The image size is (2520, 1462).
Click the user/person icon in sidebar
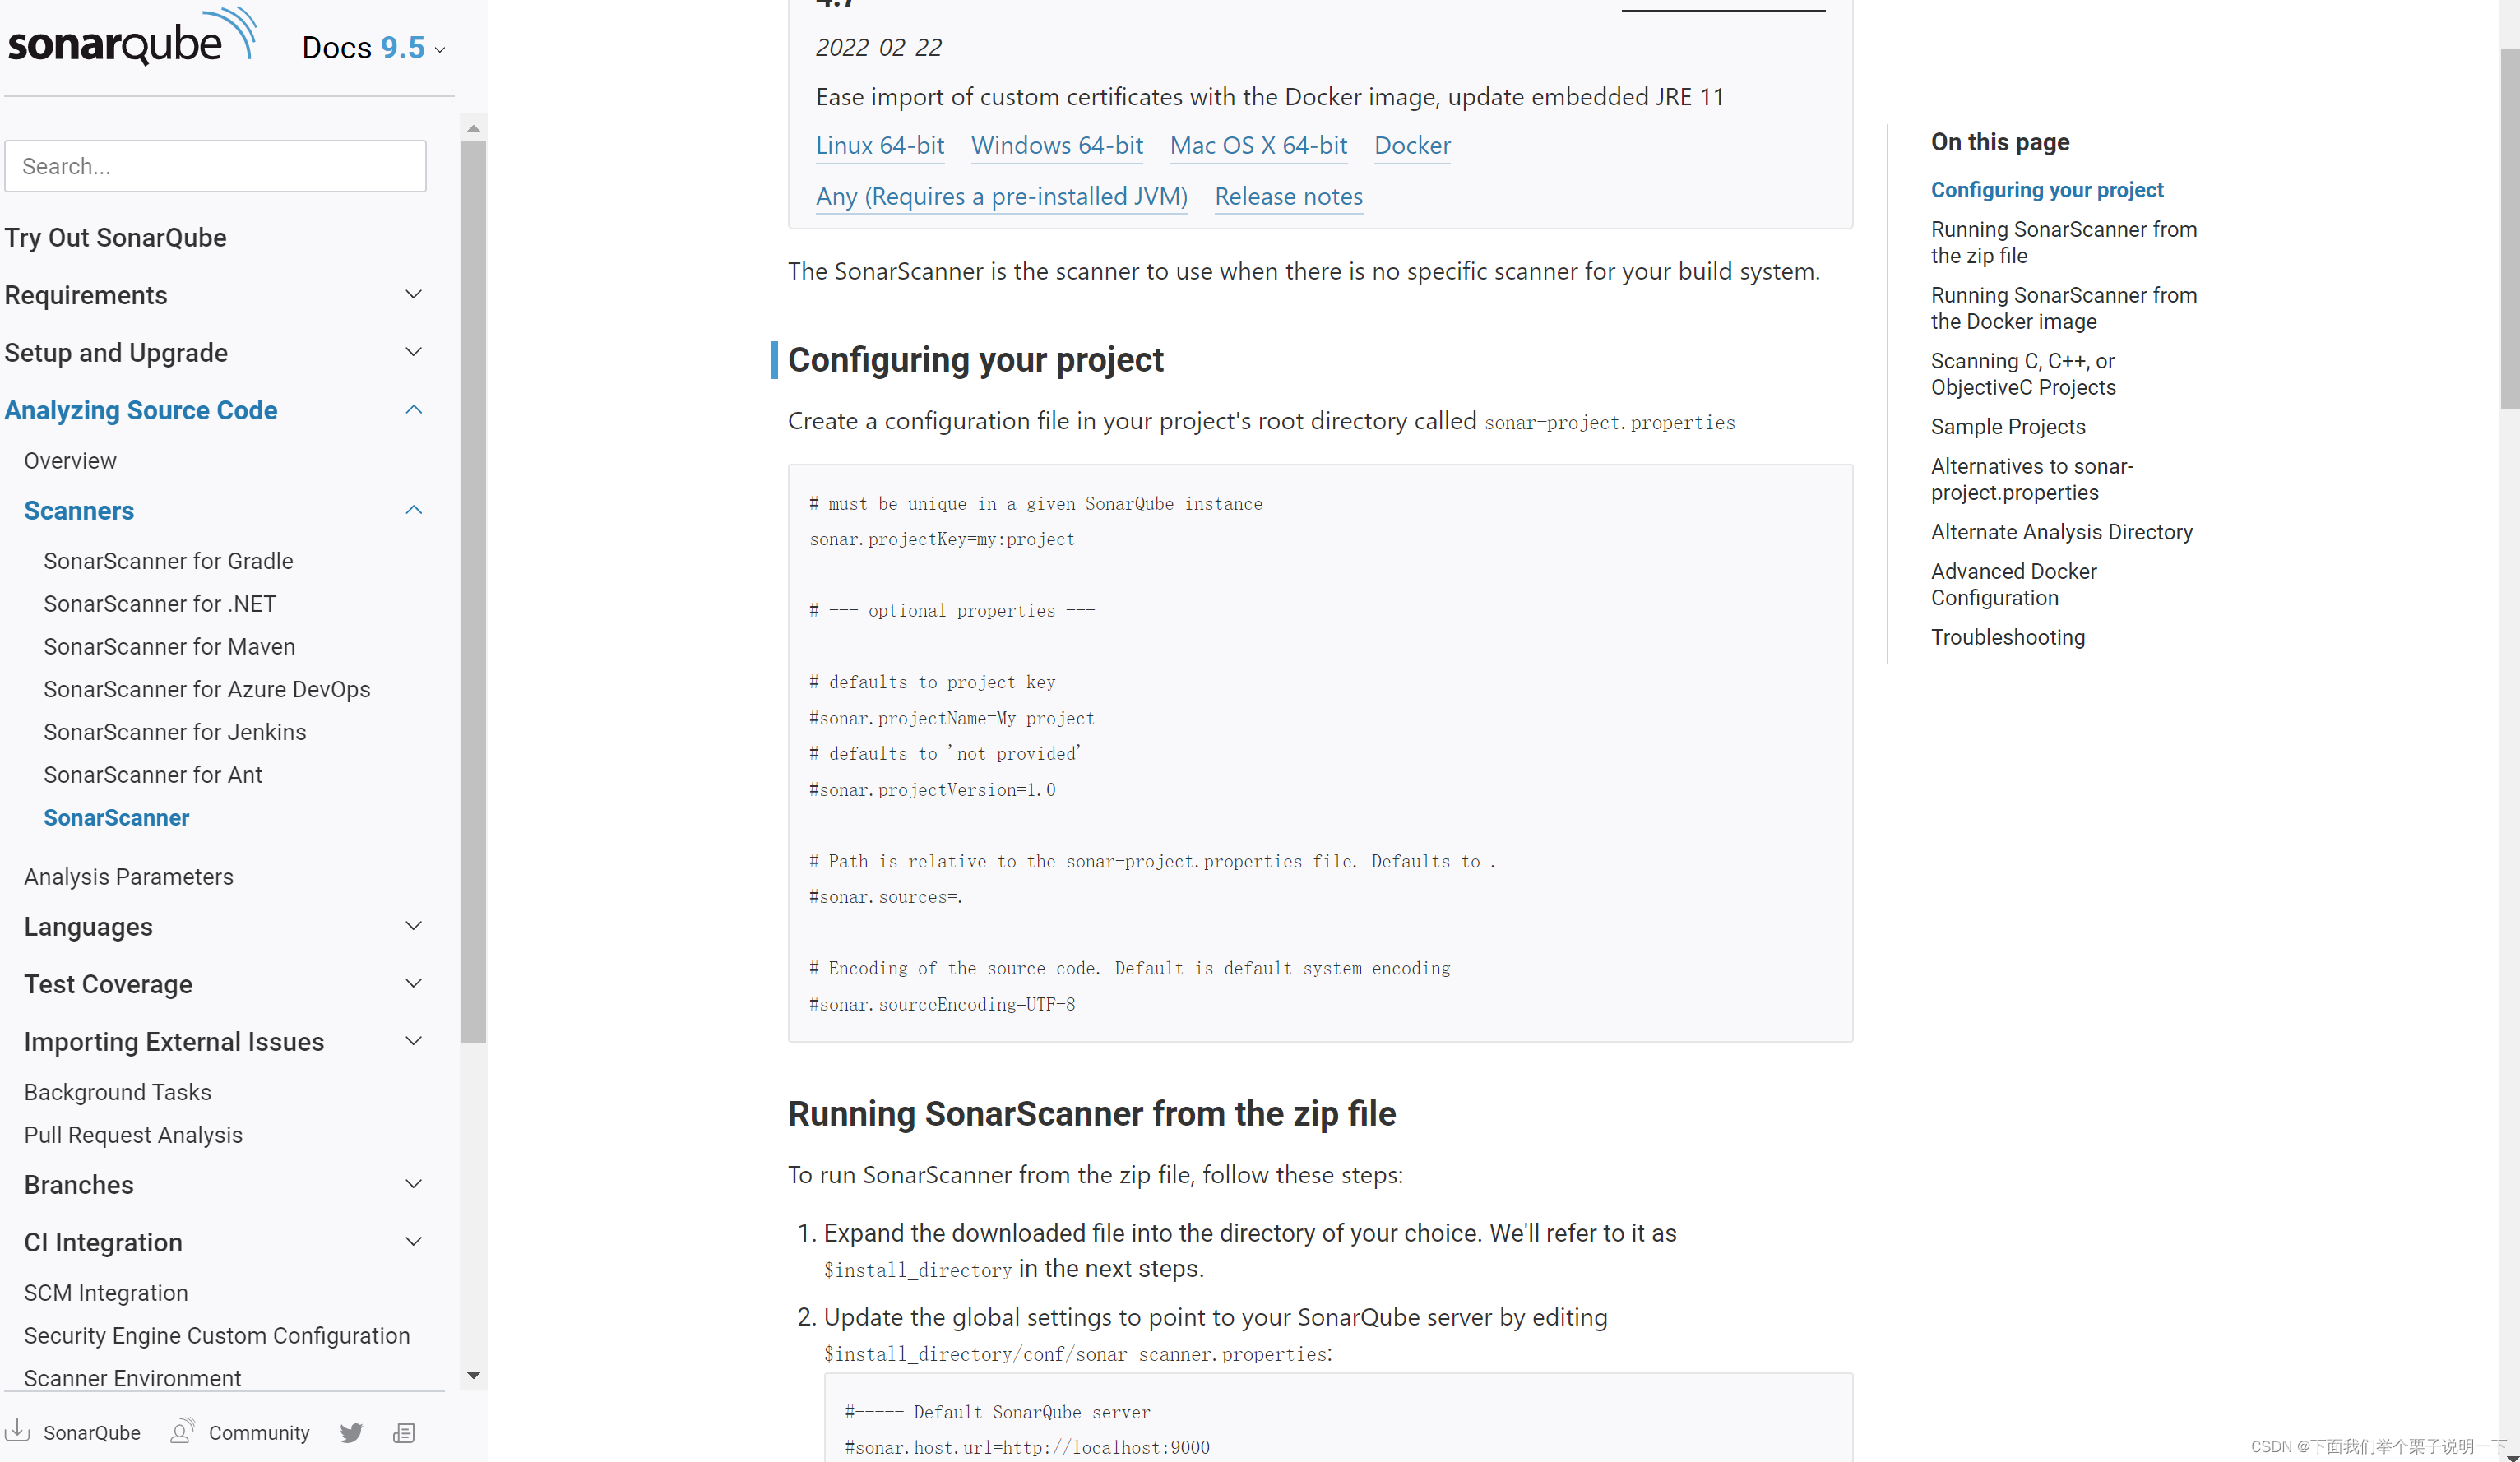tap(181, 1431)
